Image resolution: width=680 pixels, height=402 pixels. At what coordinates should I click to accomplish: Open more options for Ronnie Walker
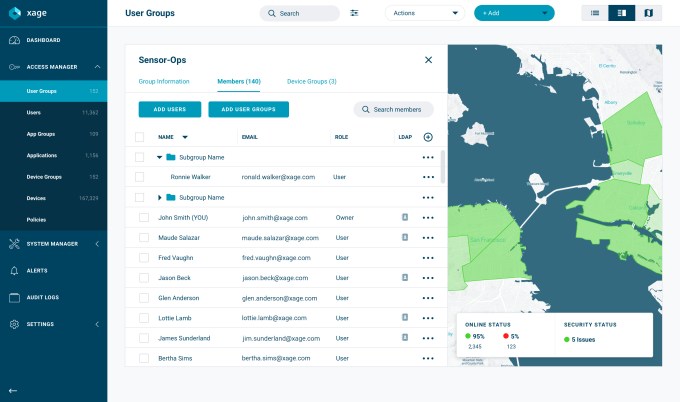tap(428, 177)
